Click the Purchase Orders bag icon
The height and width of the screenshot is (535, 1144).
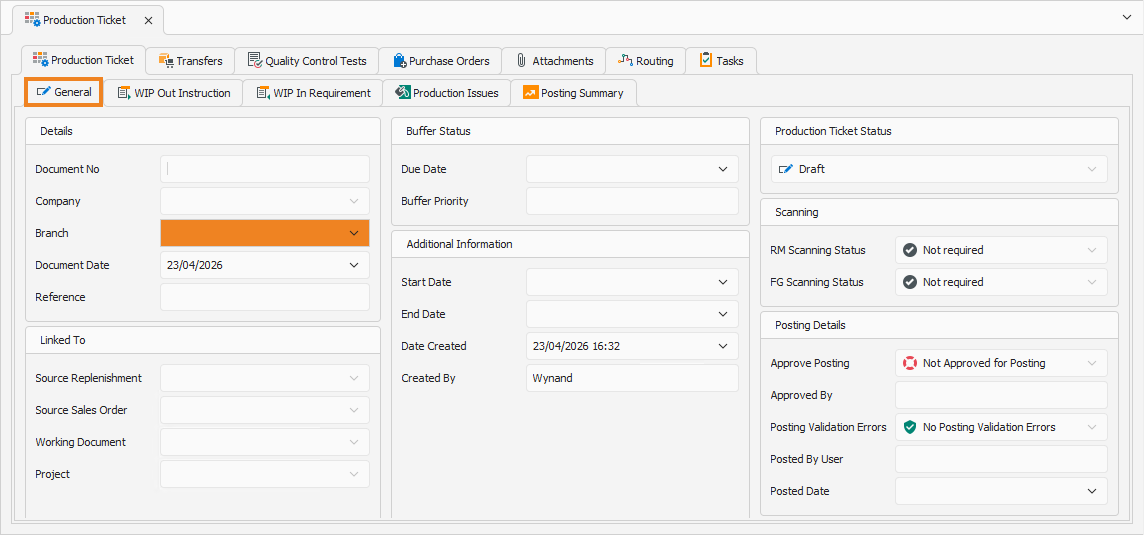click(x=399, y=61)
